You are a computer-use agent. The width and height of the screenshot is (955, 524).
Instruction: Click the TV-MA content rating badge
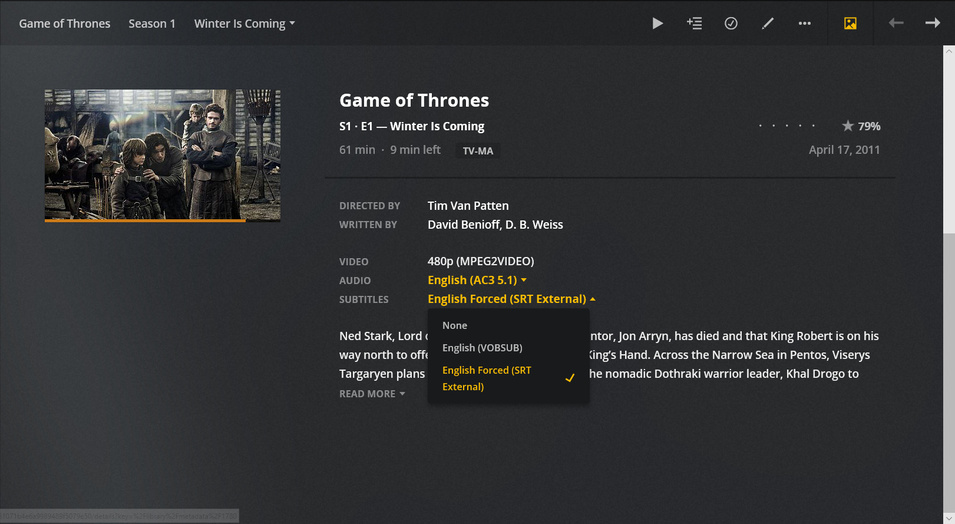click(x=478, y=150)
